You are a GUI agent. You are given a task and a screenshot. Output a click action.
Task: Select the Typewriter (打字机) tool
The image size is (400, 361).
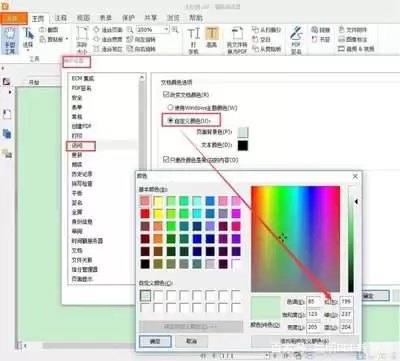[x=193, y=41]
